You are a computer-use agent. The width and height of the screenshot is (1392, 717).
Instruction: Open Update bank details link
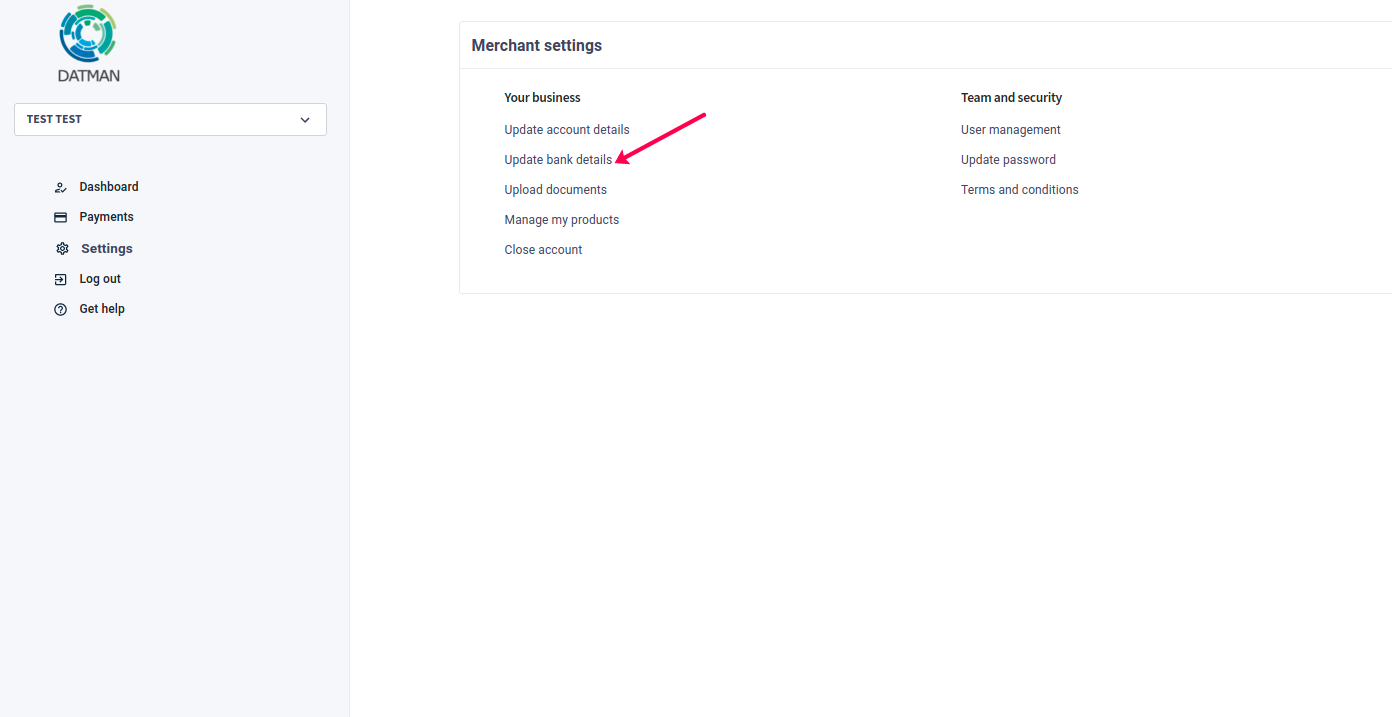(x=558, y=160)
